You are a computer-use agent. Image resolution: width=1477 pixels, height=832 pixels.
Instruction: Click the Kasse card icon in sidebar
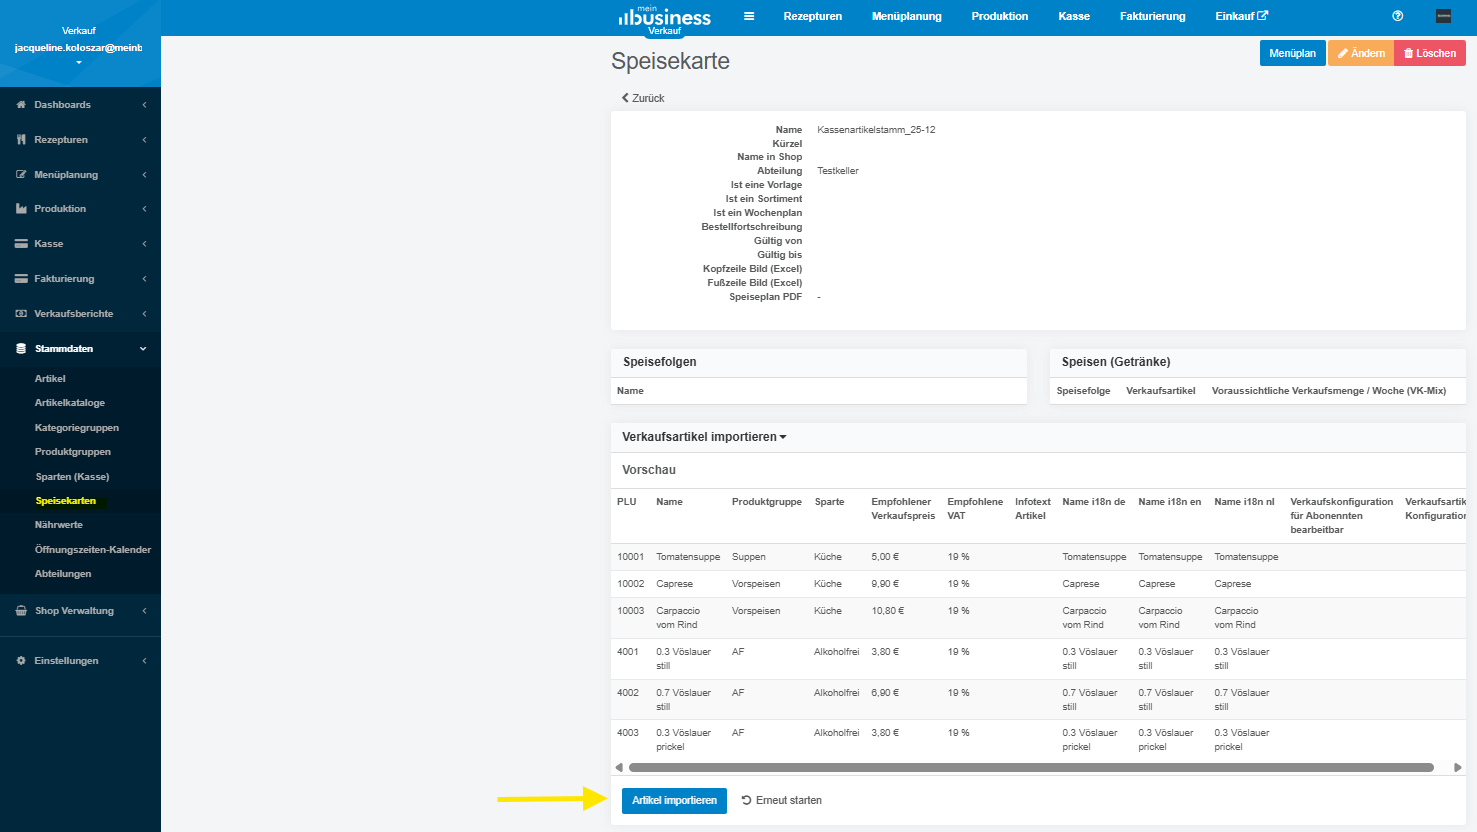pyautogui.click(x=21, y=244)
